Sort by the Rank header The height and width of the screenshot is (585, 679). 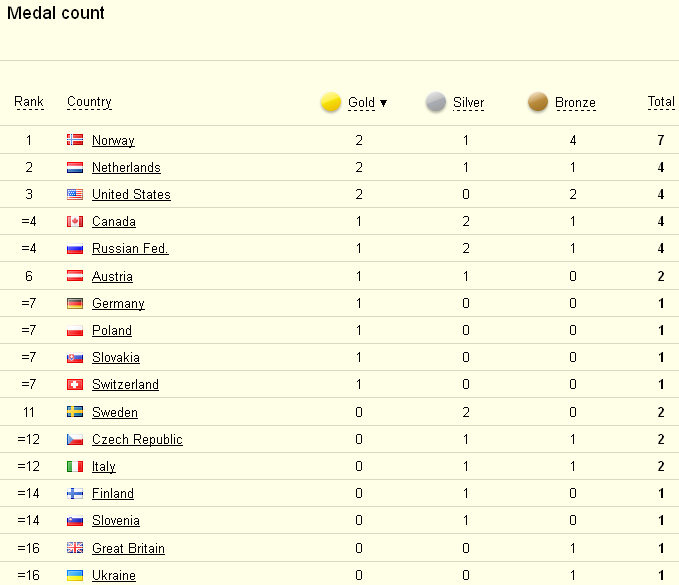click(29, 102)
